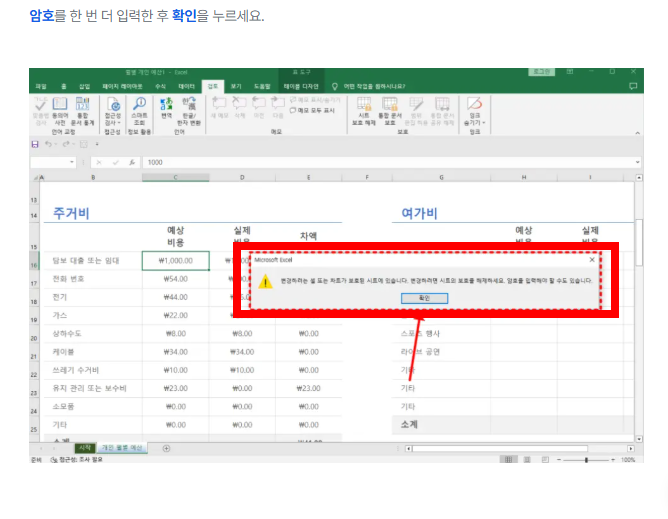Select Page Break Preview in status bar
Image resolution: width=668 pixels, height=519 pixels.
(545, 460)
